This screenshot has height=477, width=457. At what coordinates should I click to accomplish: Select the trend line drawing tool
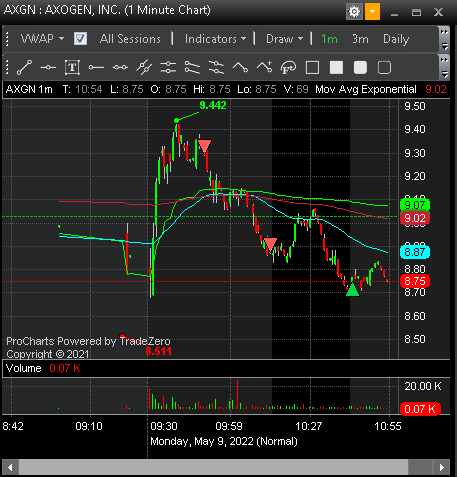click(x=24, y=68)
